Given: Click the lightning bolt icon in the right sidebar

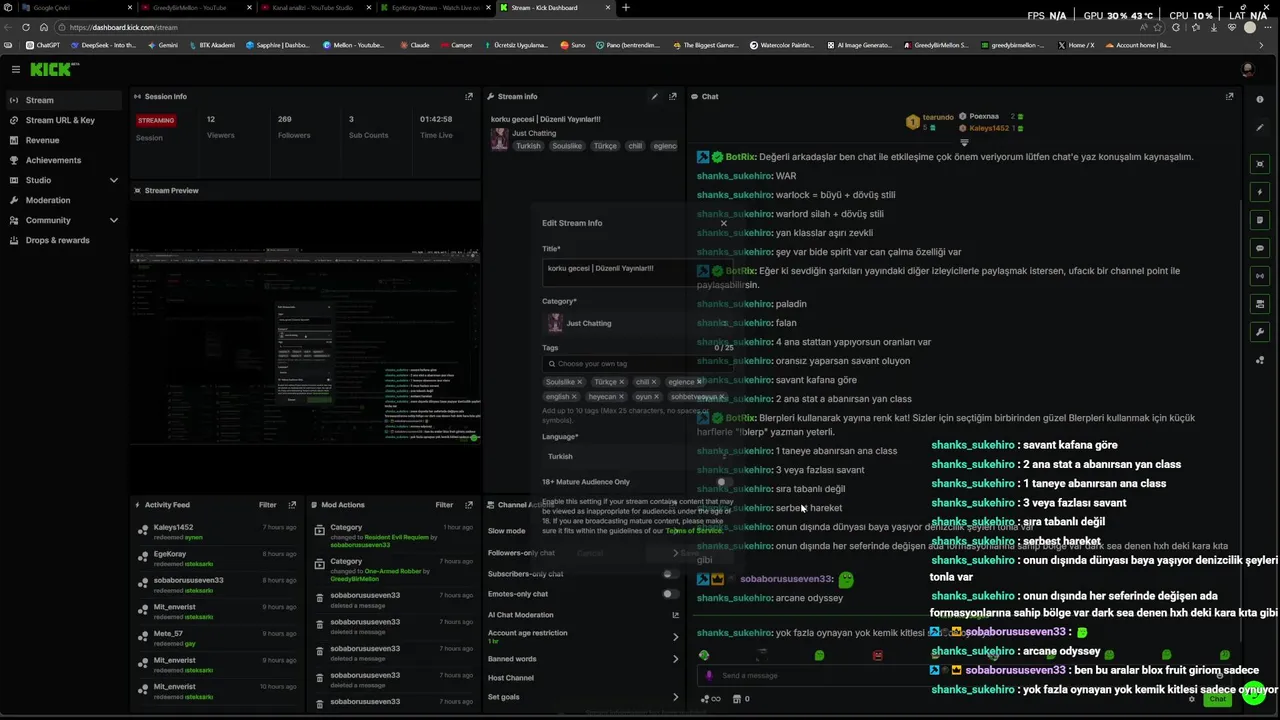Looking at the screenshot, I should click(x=1260, y=192).
